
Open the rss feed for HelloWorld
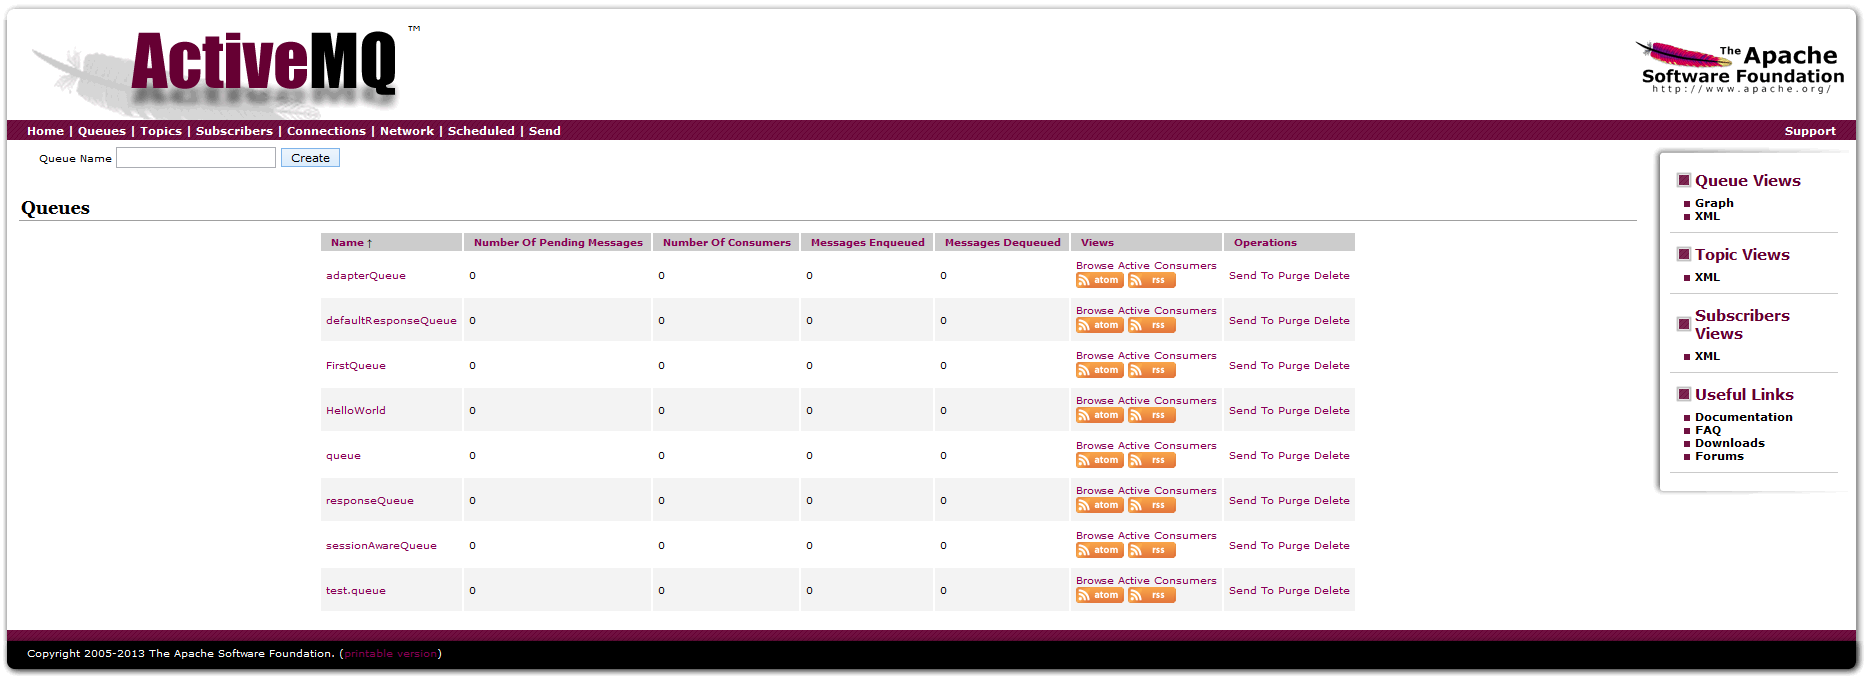1151,416
